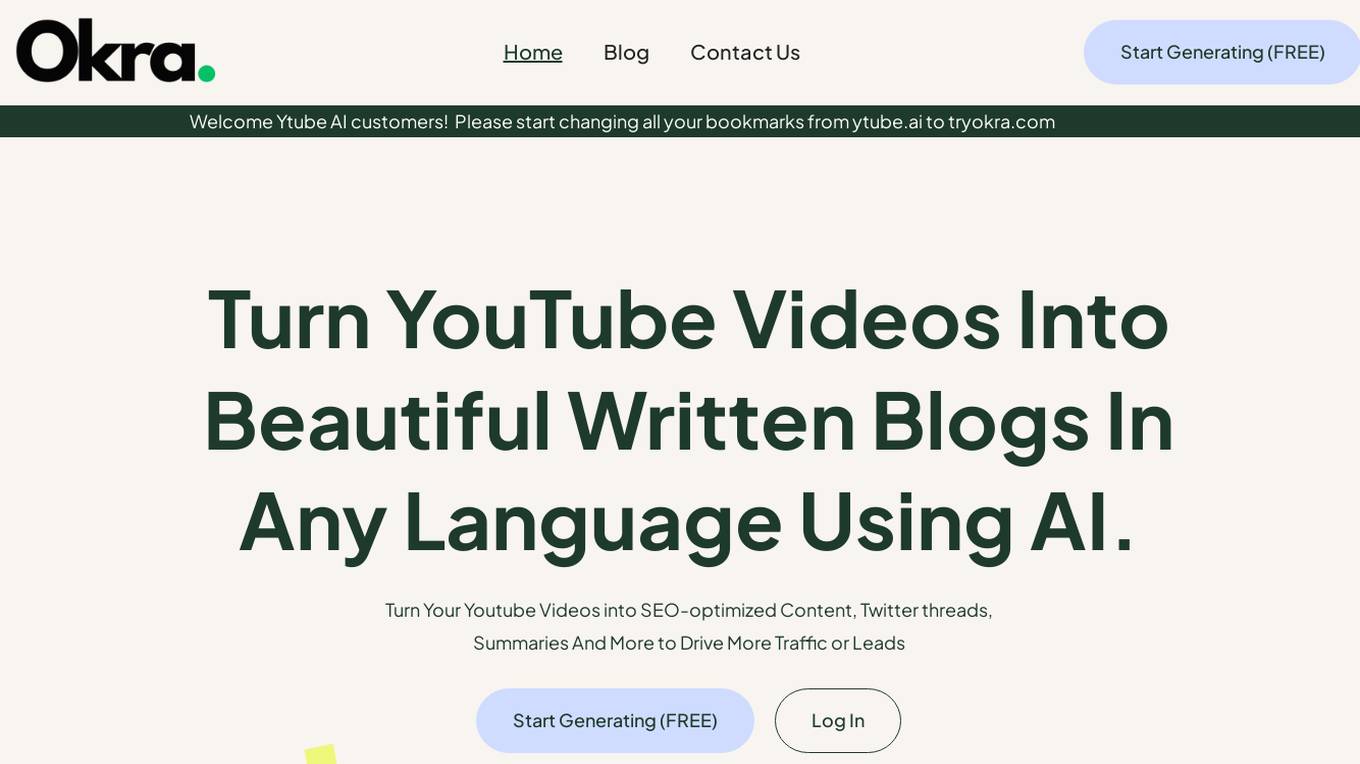1360x764 pixels.
Task: Click the Okra logo
Action: (116, 51)
